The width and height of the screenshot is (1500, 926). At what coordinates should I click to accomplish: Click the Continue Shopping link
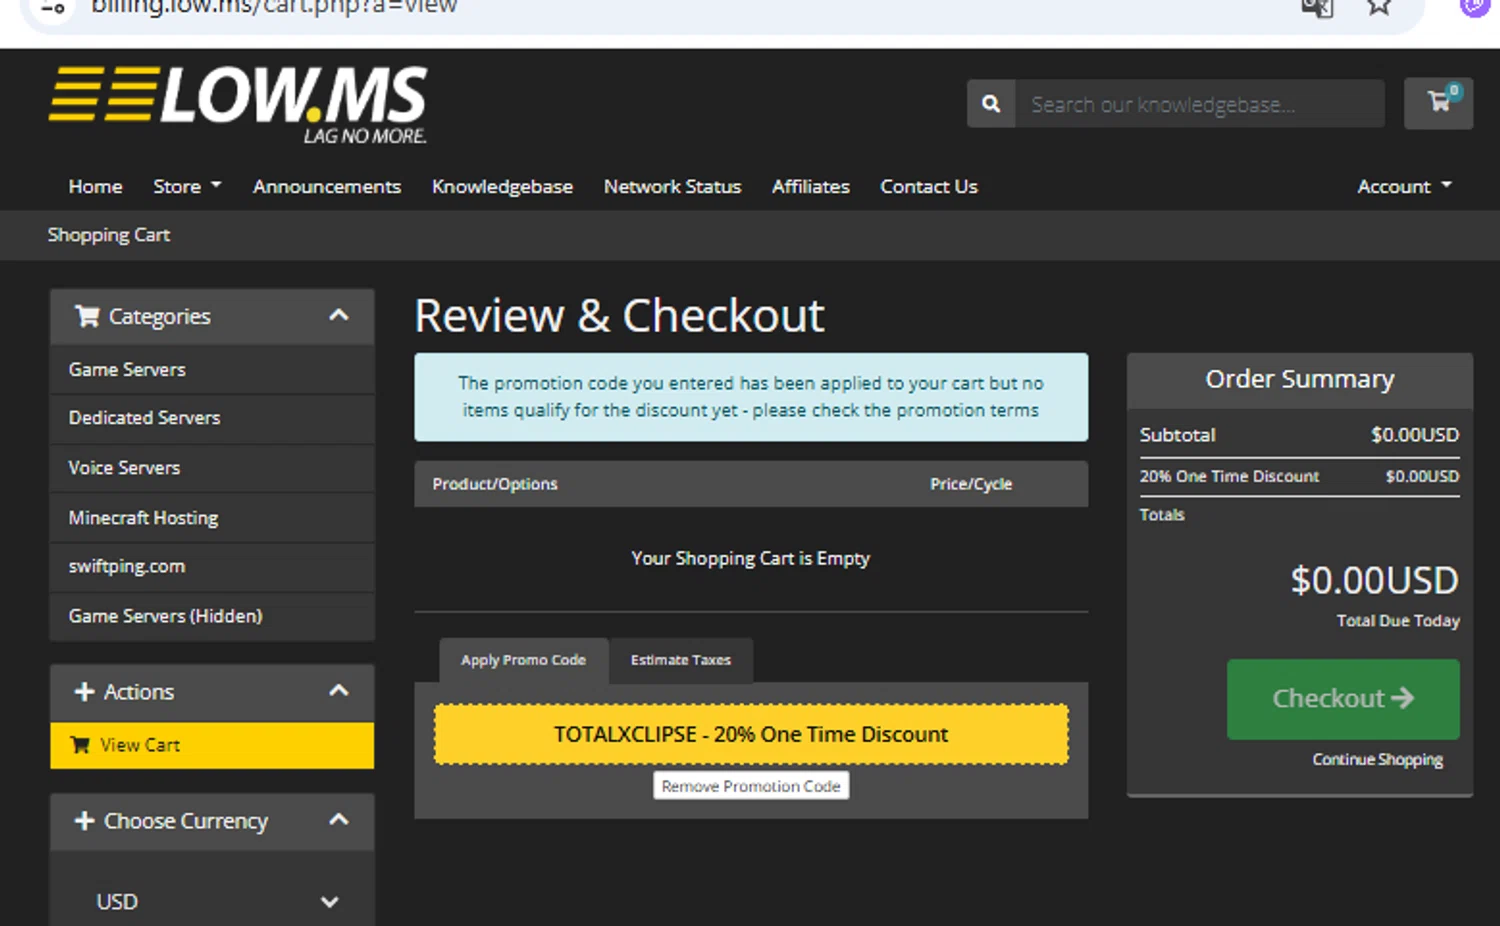pos(1377,760)
